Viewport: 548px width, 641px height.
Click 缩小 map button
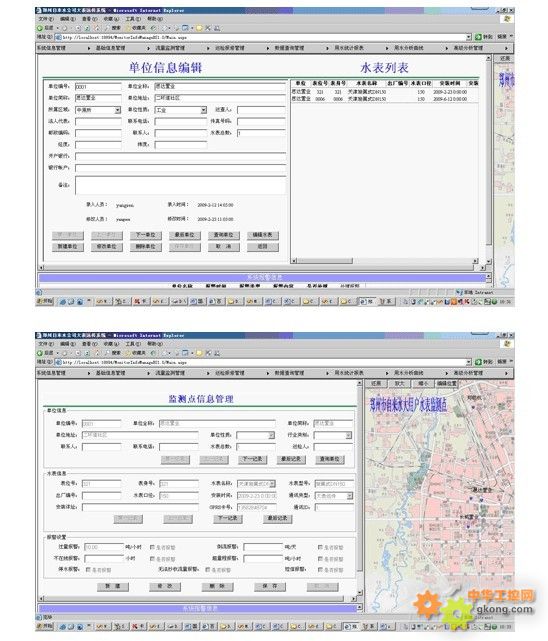coord(423,384)
